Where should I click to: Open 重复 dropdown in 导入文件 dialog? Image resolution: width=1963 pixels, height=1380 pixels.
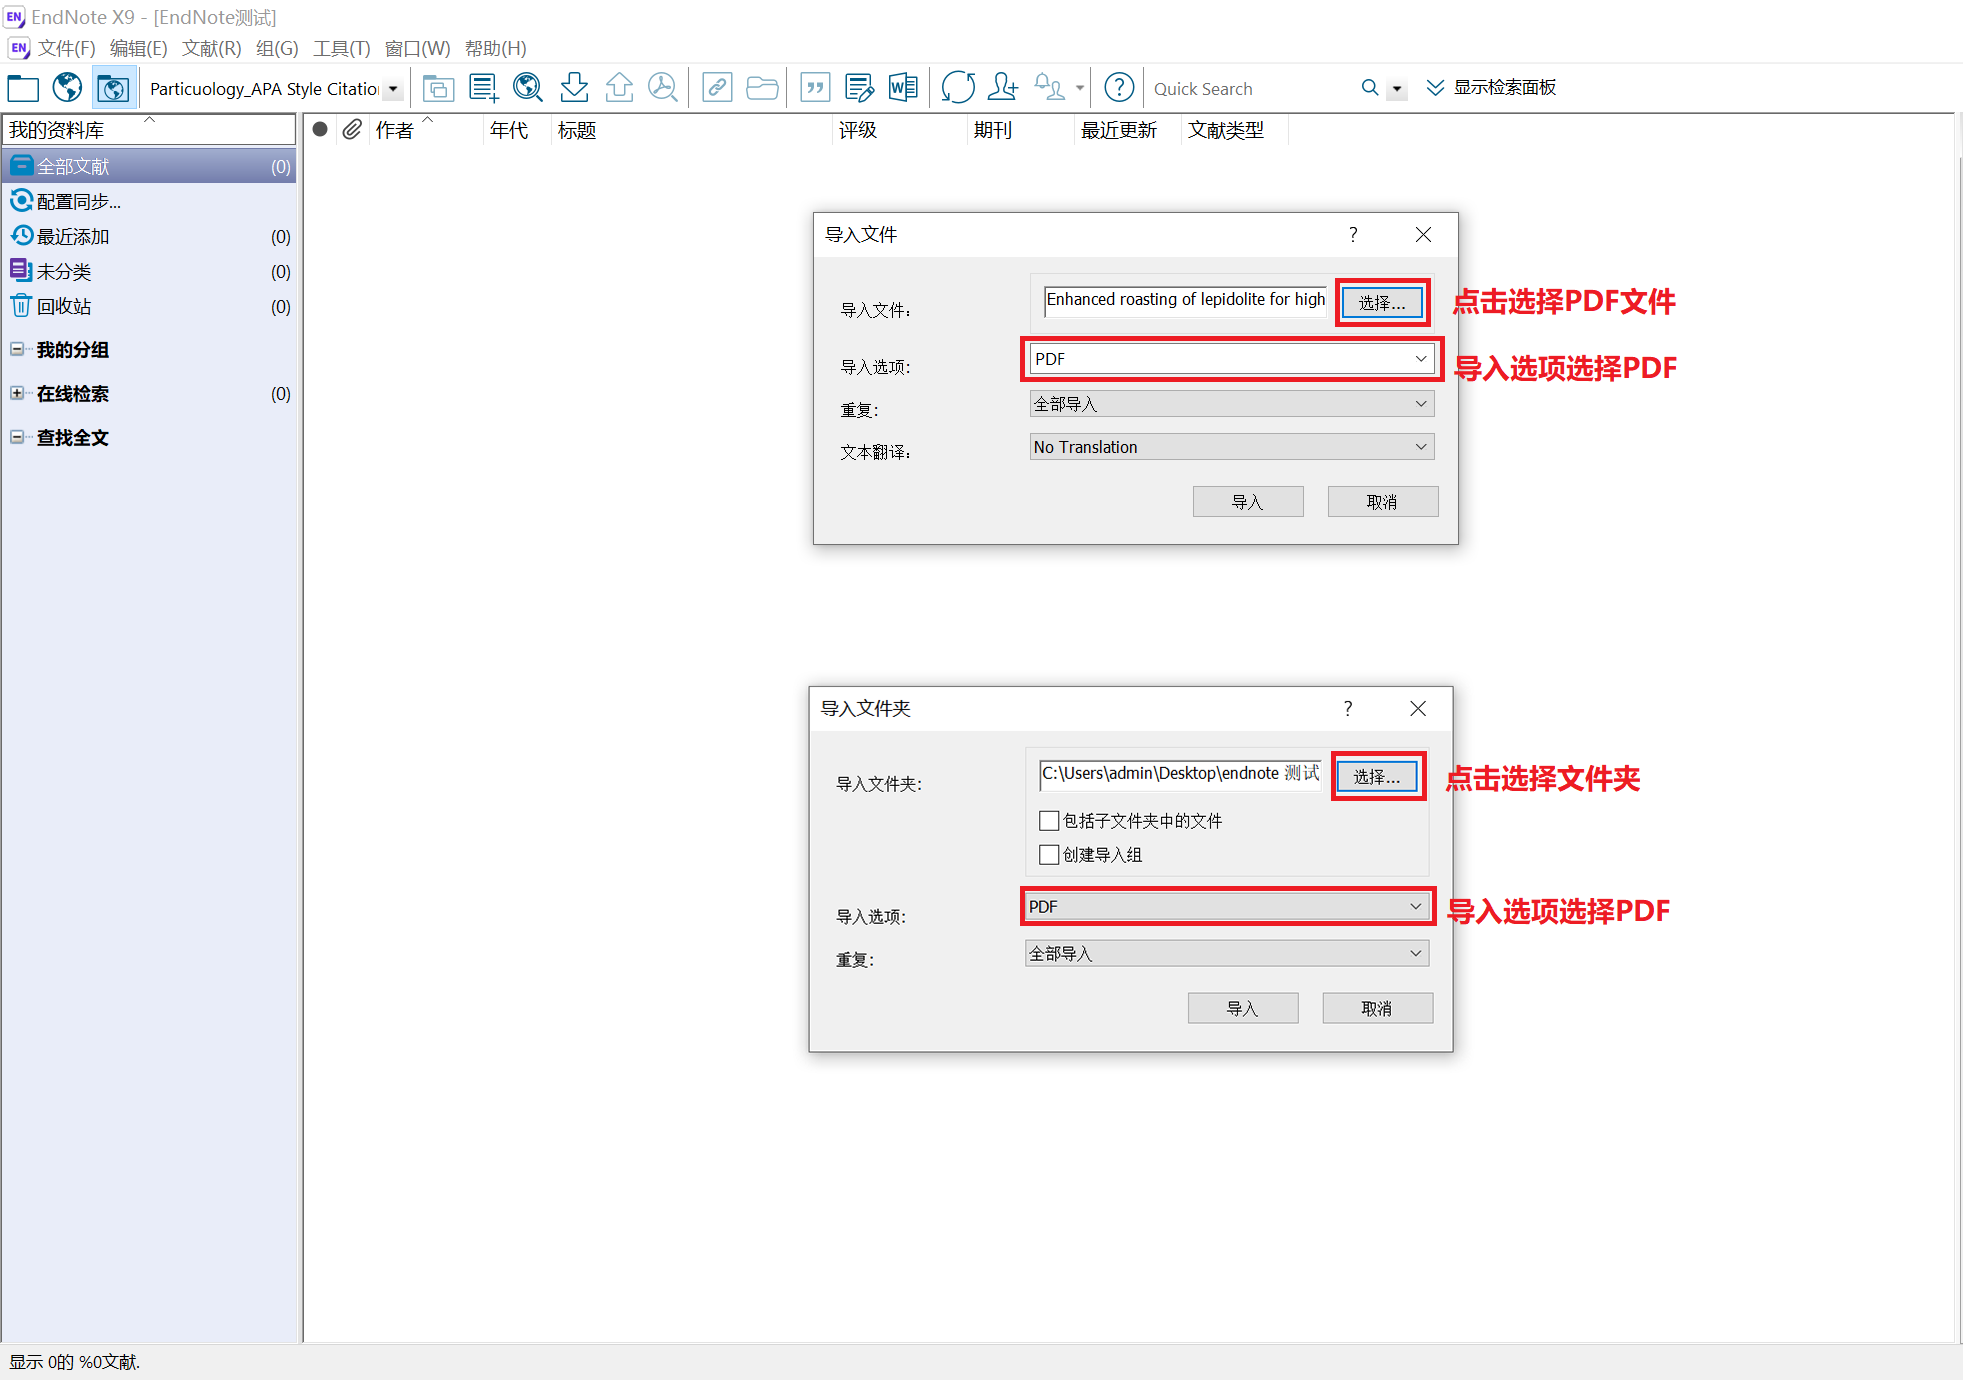[1232, 404]
